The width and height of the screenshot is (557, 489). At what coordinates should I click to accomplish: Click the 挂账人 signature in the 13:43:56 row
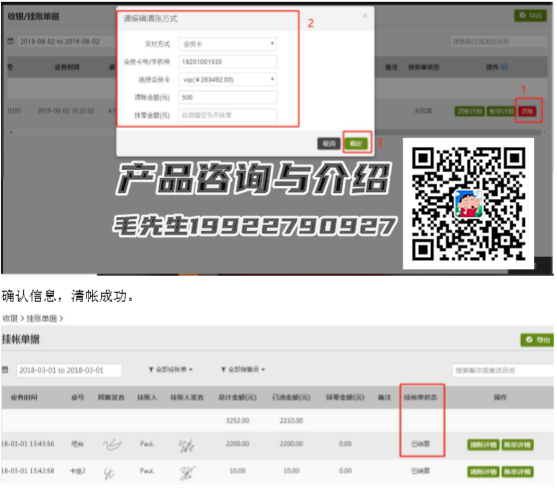point(187,445)
